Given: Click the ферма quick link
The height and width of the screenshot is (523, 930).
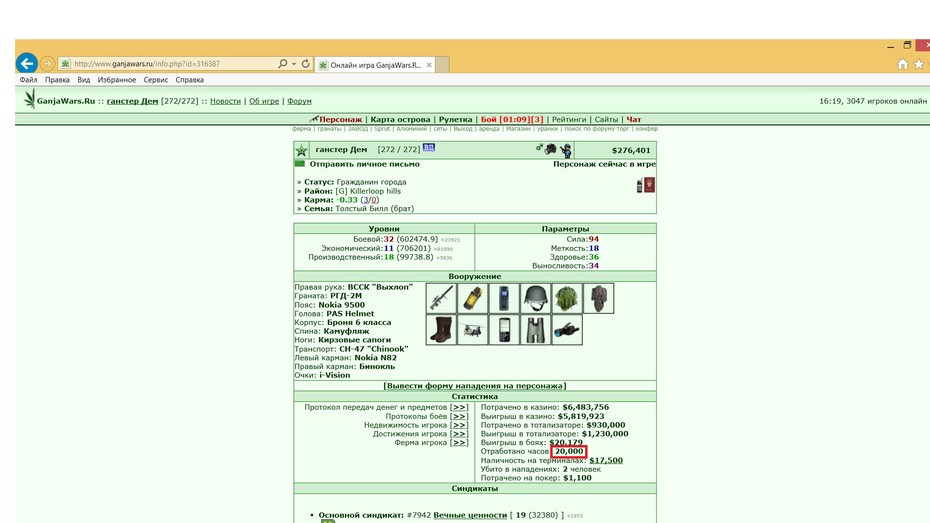Looking at the screenshot, I should (301, 129).
